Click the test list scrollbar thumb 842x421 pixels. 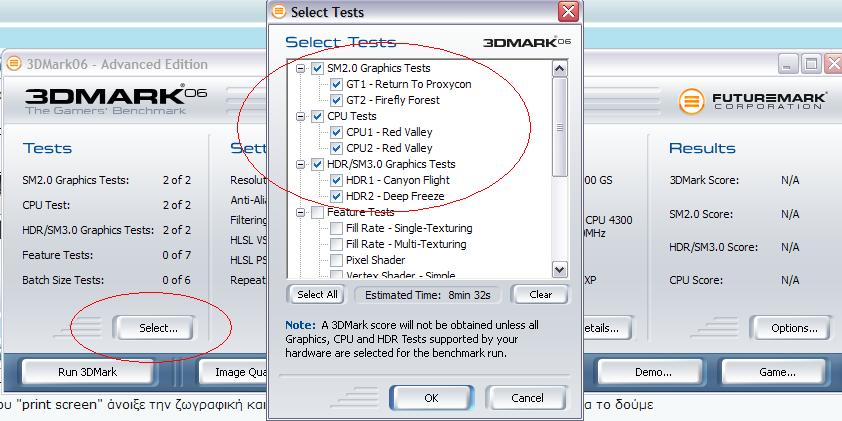(x=560, y=127)
